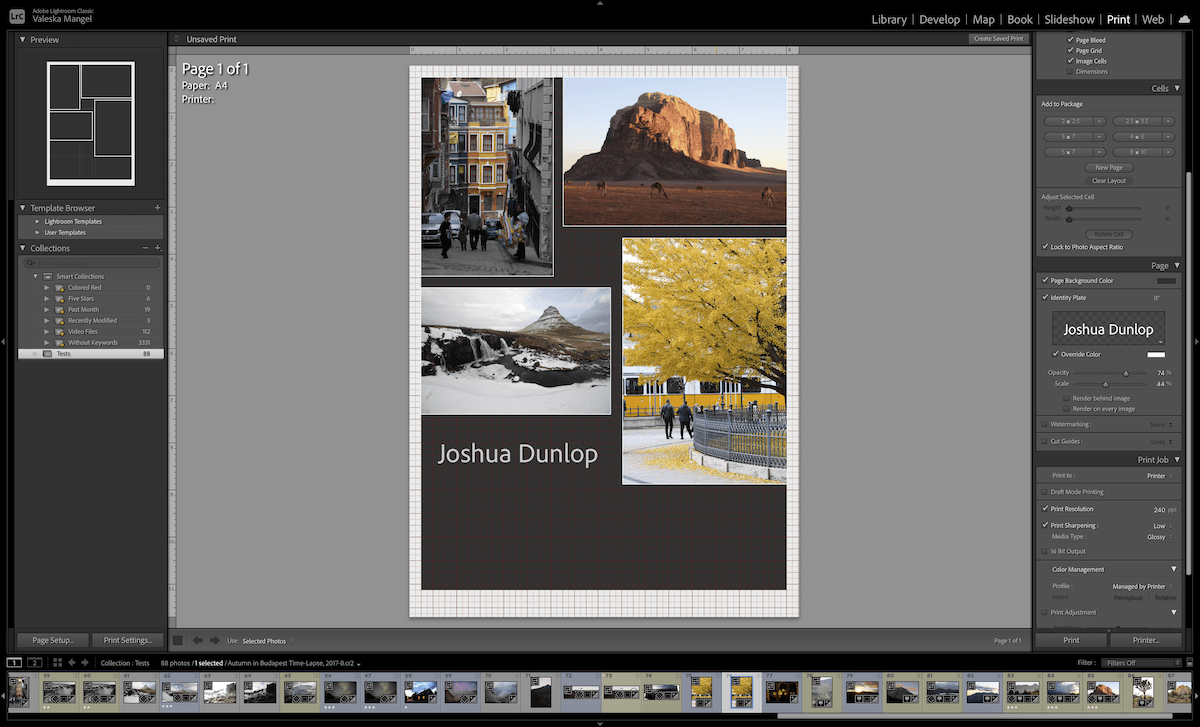Viewport: 1200px width, 727px height.
Task: Open the secondary window using the '2' icon
Action: (x=35, y=662)
